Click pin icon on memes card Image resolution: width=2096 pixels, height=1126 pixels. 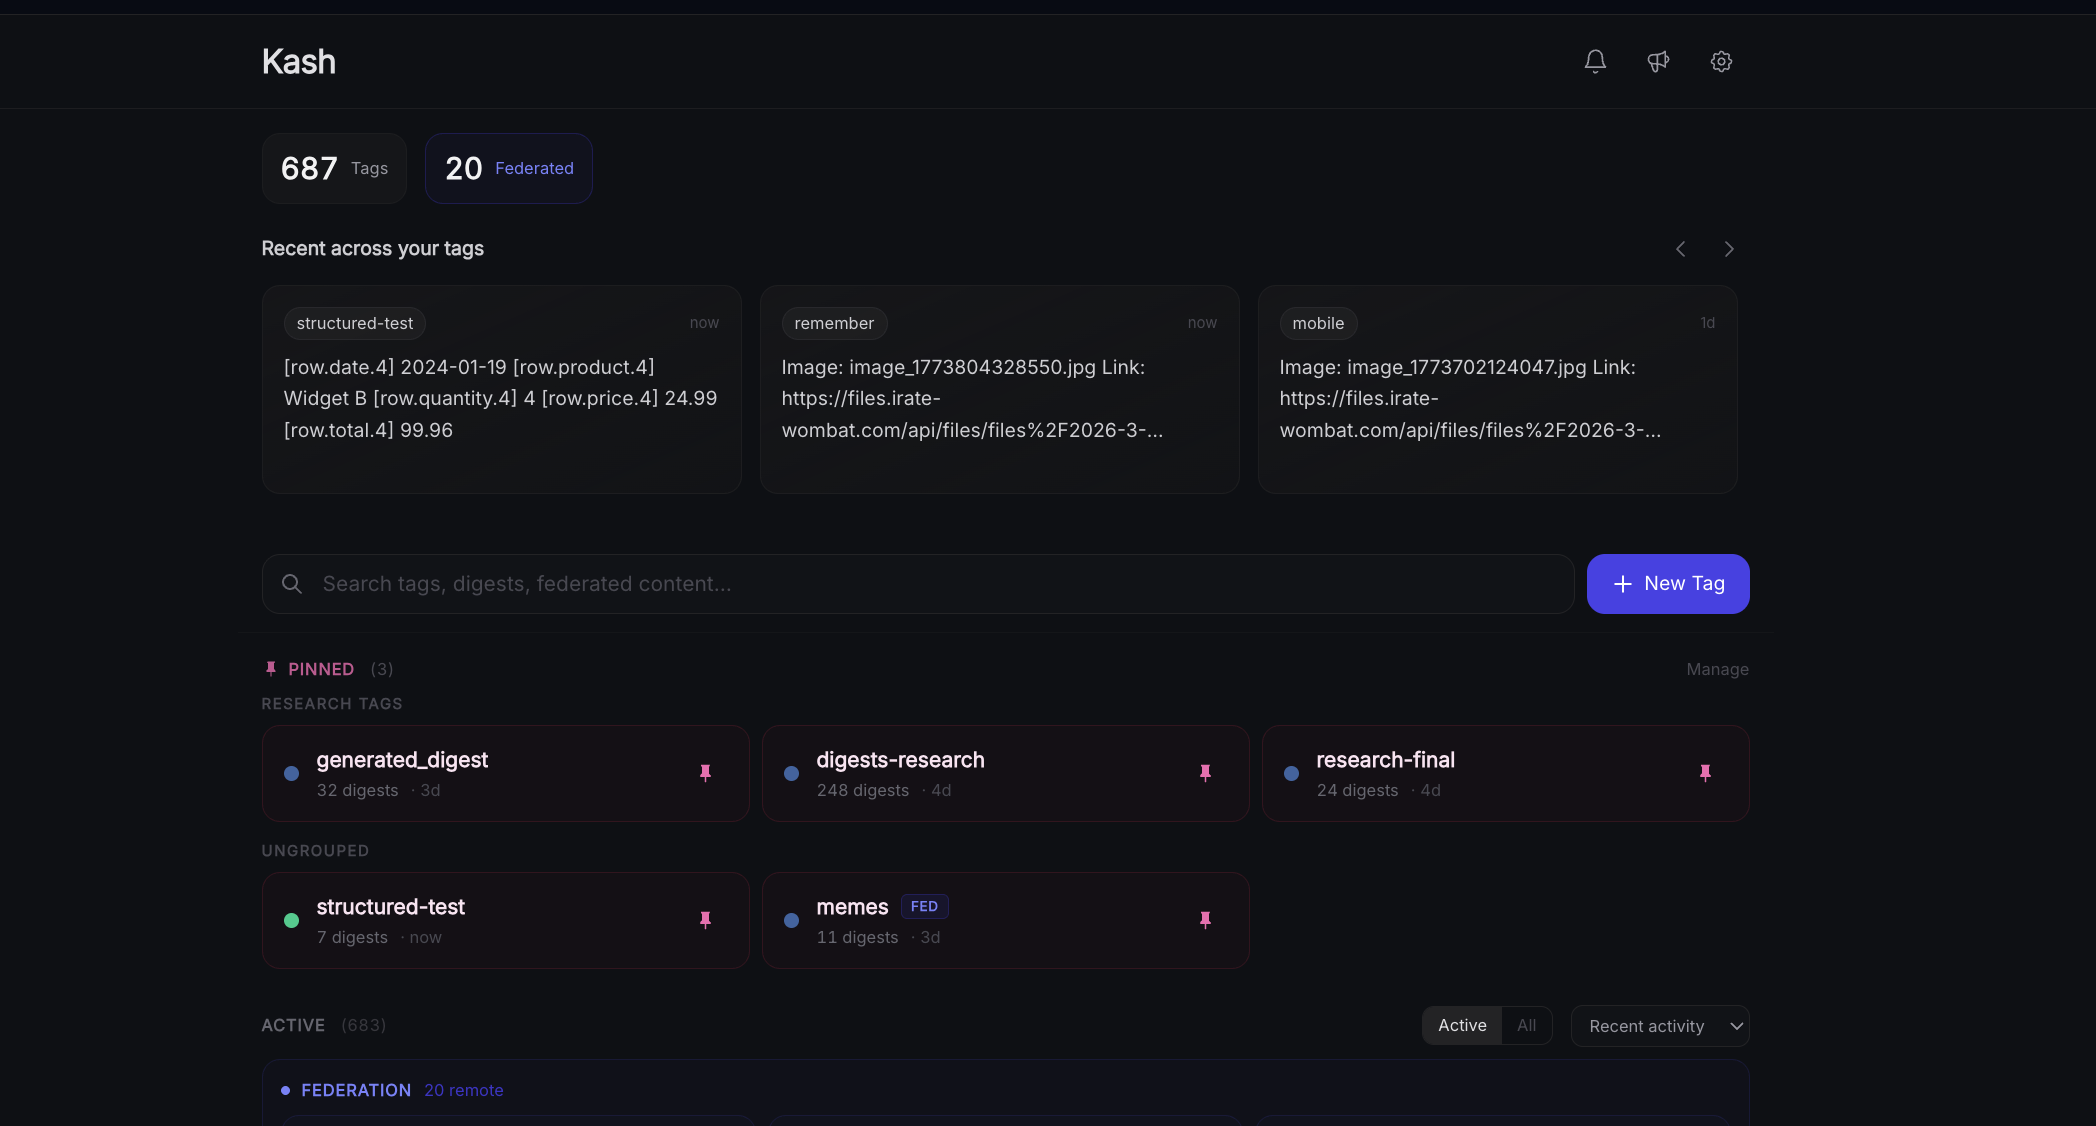tap(1205, 920)
